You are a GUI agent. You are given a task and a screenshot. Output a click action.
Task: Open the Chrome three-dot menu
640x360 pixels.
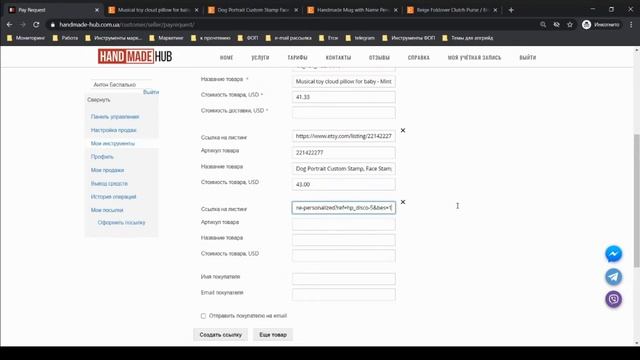tap(631, 24)
